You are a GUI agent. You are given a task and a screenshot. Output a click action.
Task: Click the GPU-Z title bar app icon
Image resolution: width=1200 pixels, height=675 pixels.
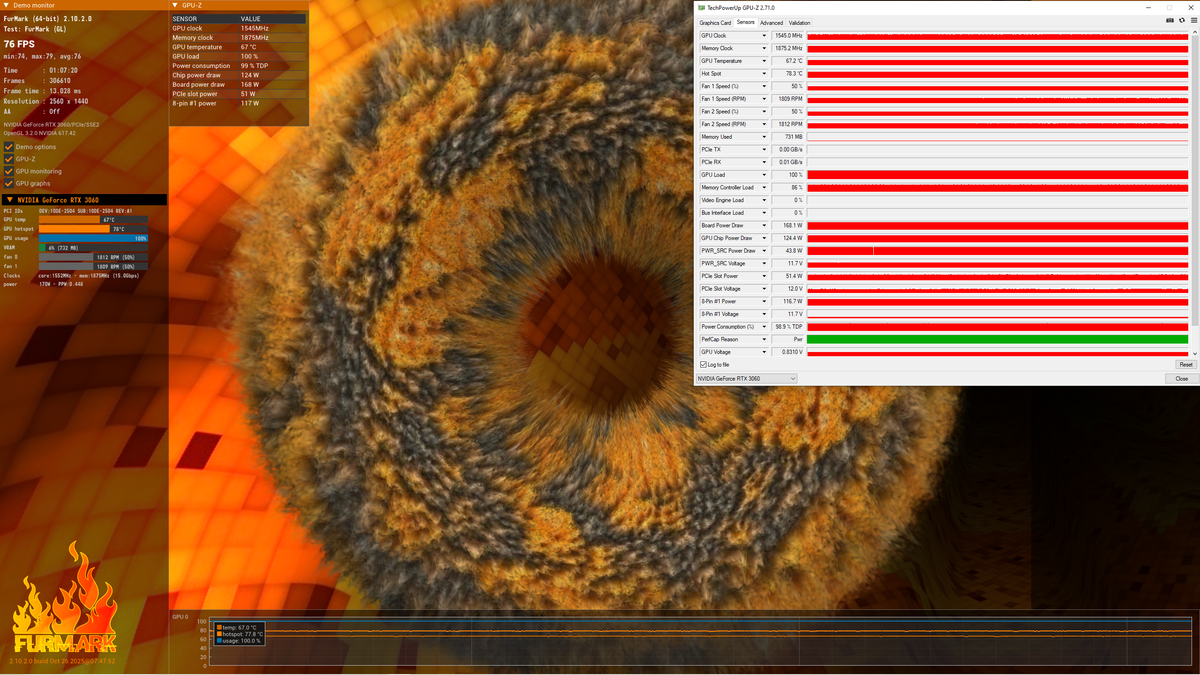(x=702, y=8)
